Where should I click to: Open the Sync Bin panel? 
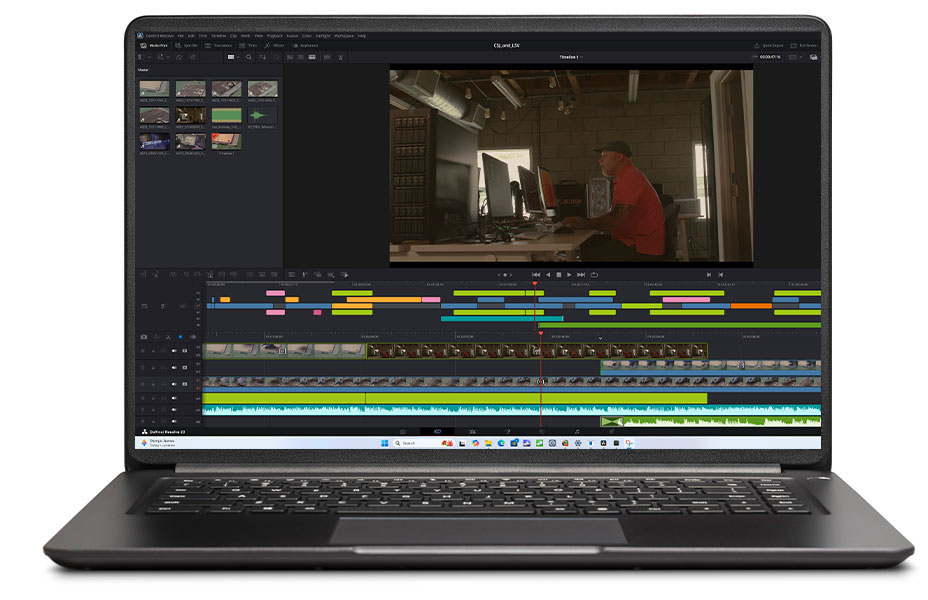click(186, 46)
